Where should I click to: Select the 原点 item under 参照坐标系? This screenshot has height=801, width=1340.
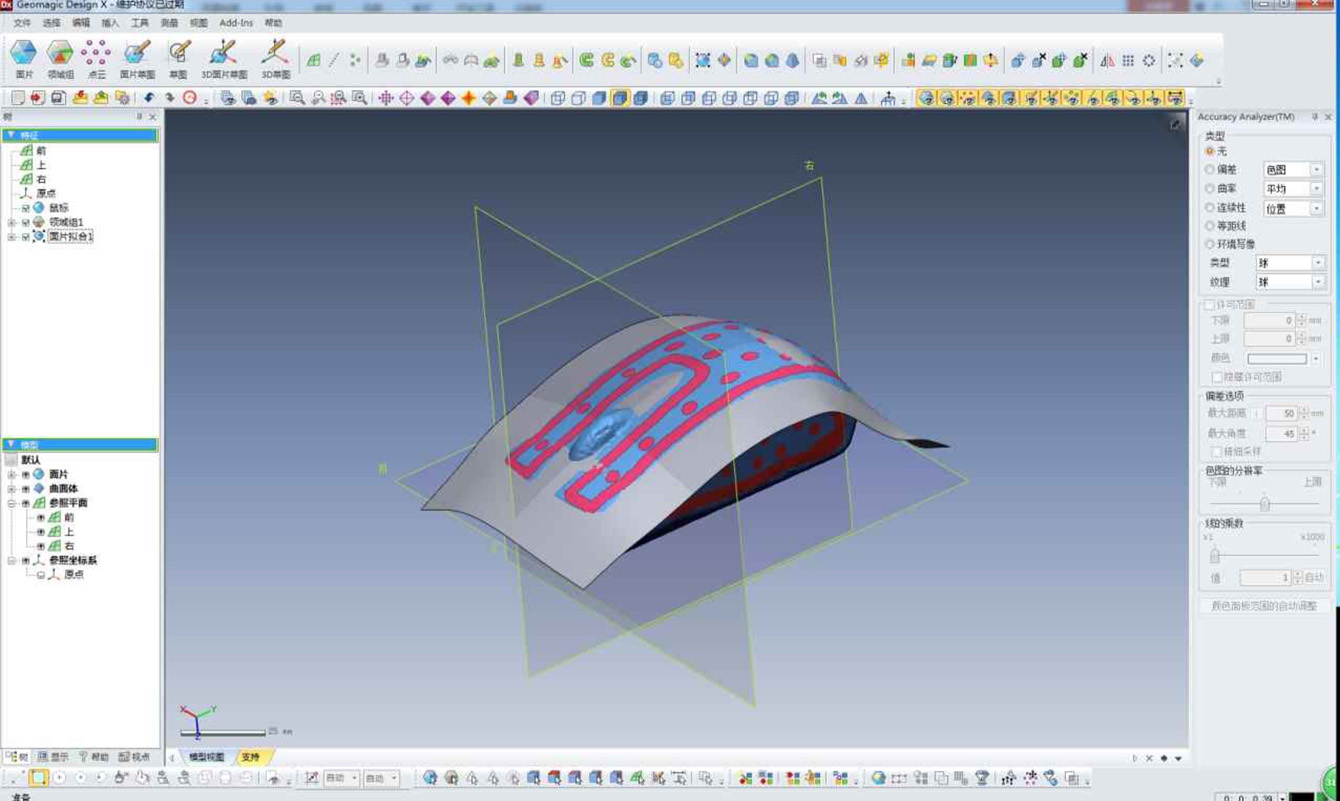tap(73, 575)
